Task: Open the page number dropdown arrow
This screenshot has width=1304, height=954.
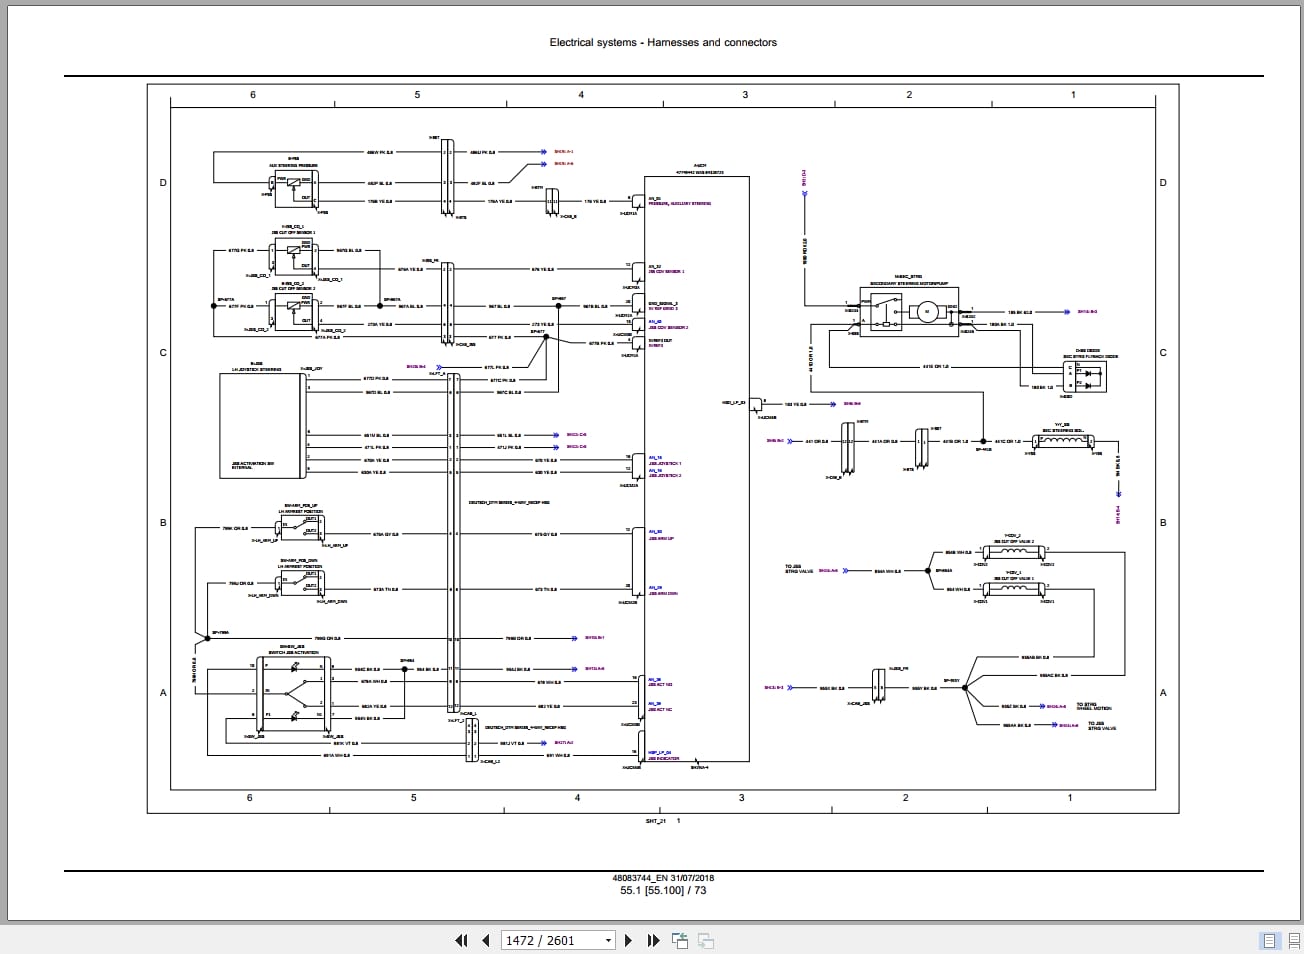Action: tap(608, 941)
